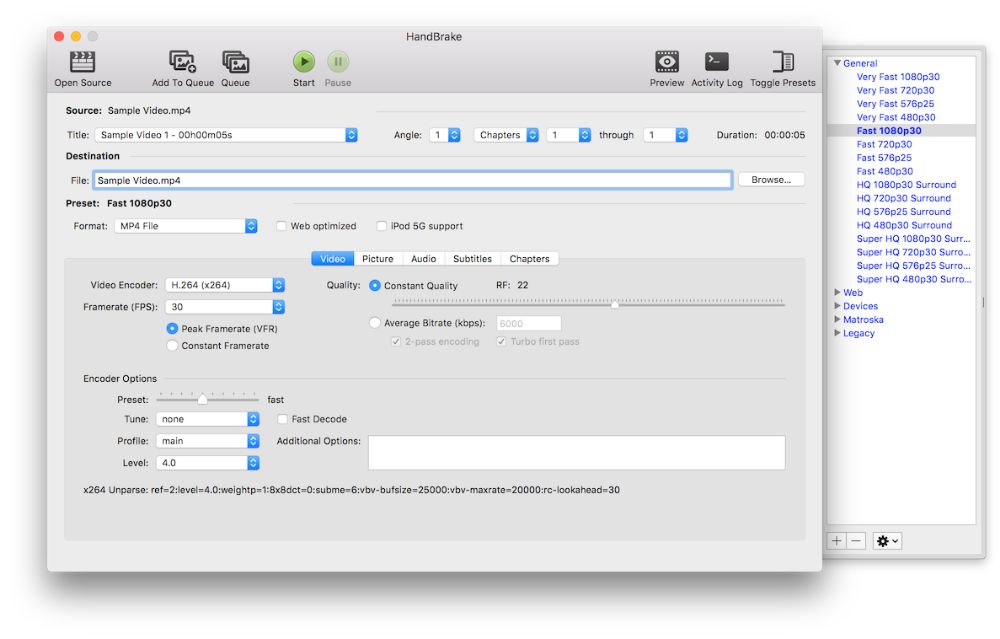Screen dimensions: 1000x639
Task: Open the Tune dropdown
Action: pyautogui.click(x=208, y=419)
